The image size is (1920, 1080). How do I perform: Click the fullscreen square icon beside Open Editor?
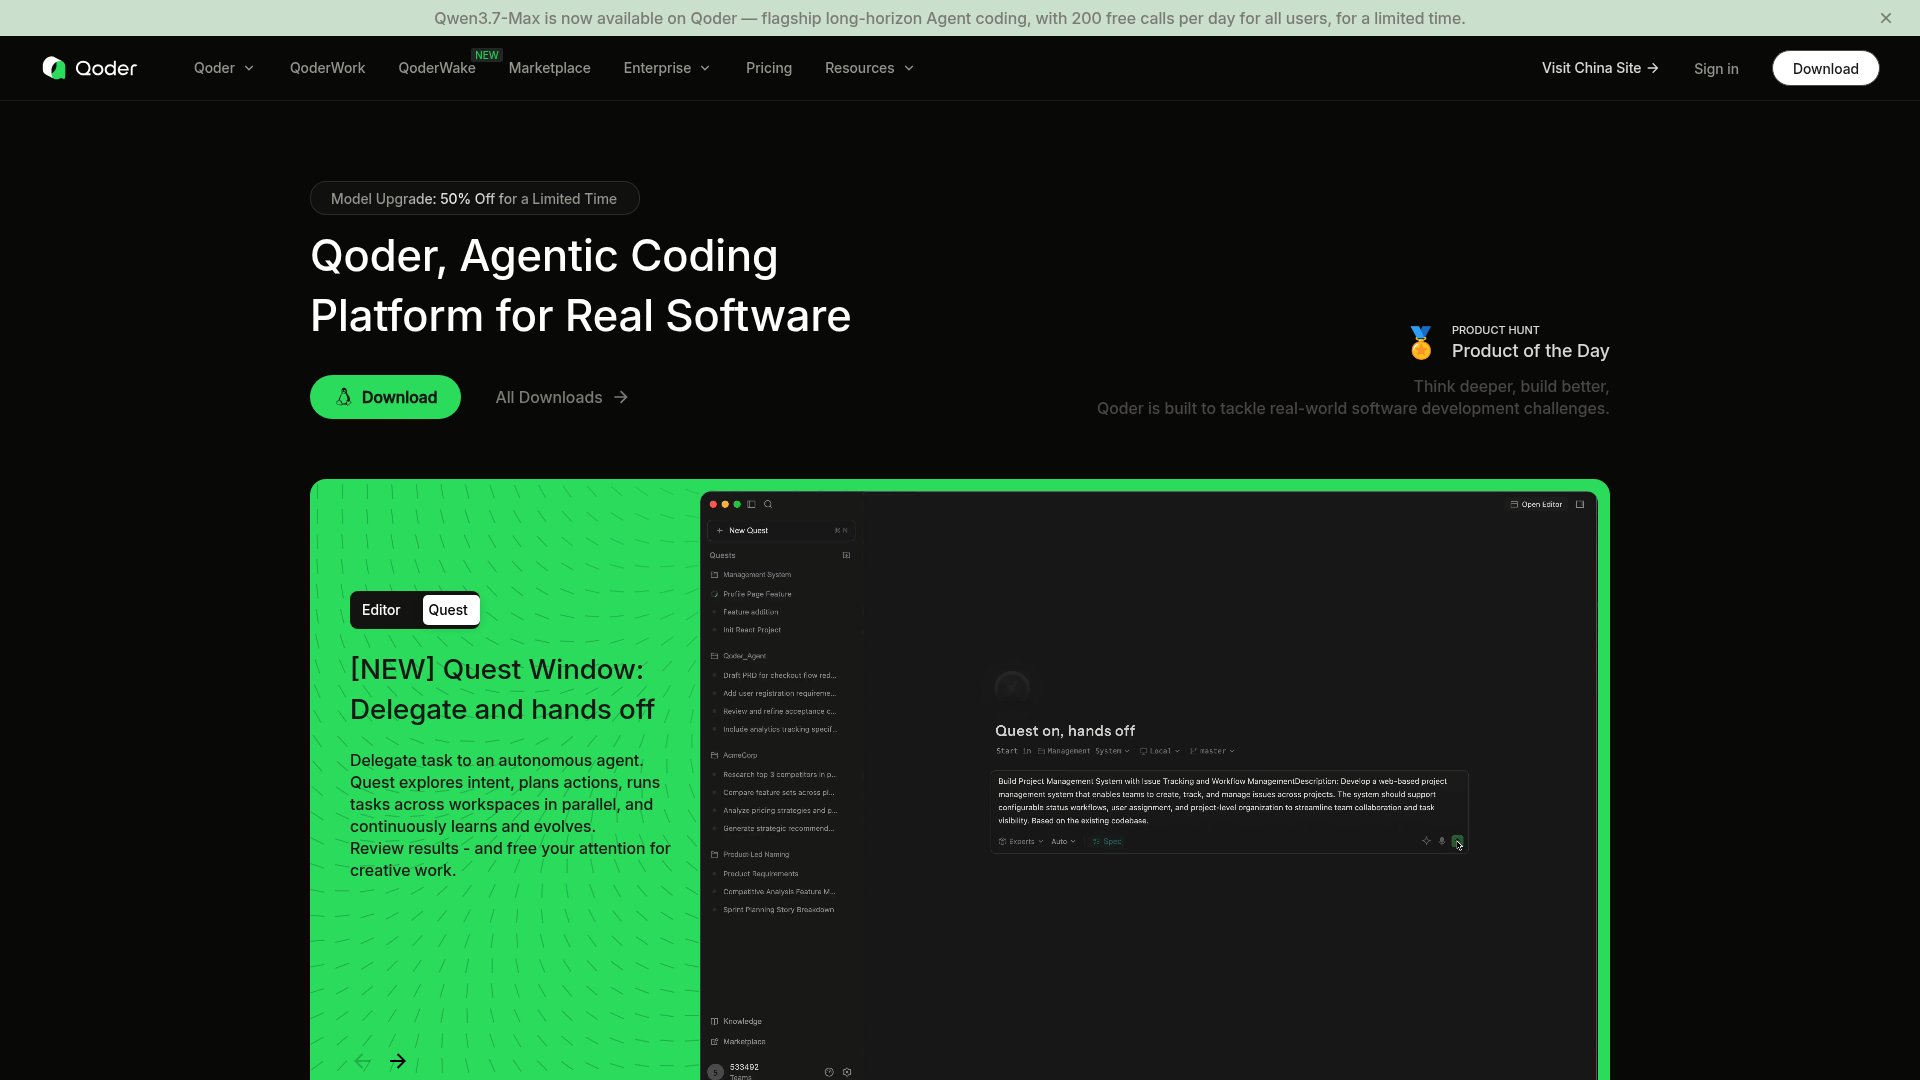click(1580, 505)
